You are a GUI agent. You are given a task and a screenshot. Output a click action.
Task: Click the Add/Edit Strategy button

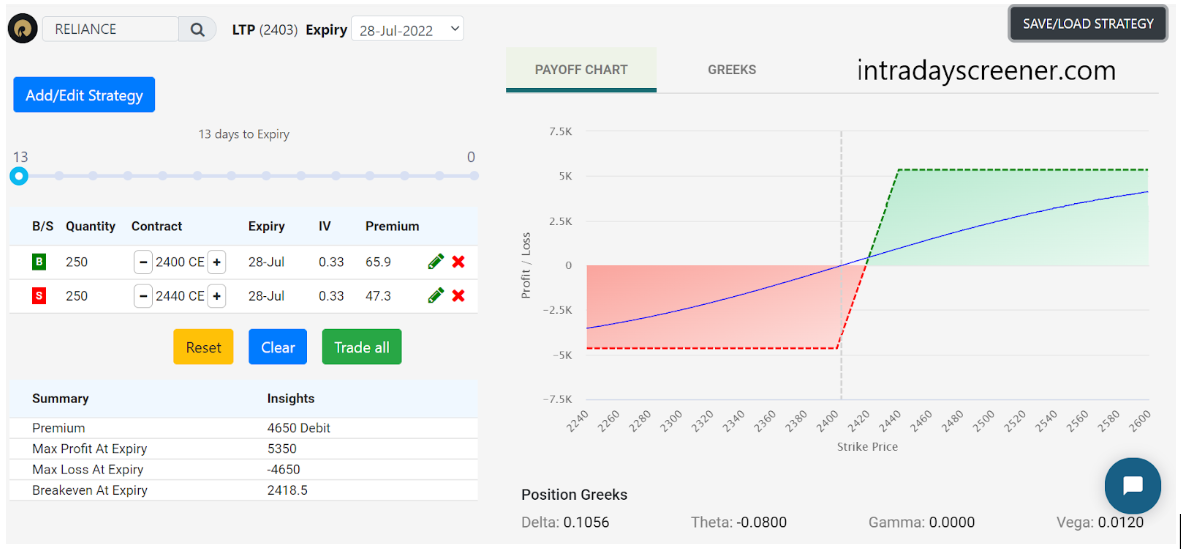pyautogui.click(x=84, y=95)
